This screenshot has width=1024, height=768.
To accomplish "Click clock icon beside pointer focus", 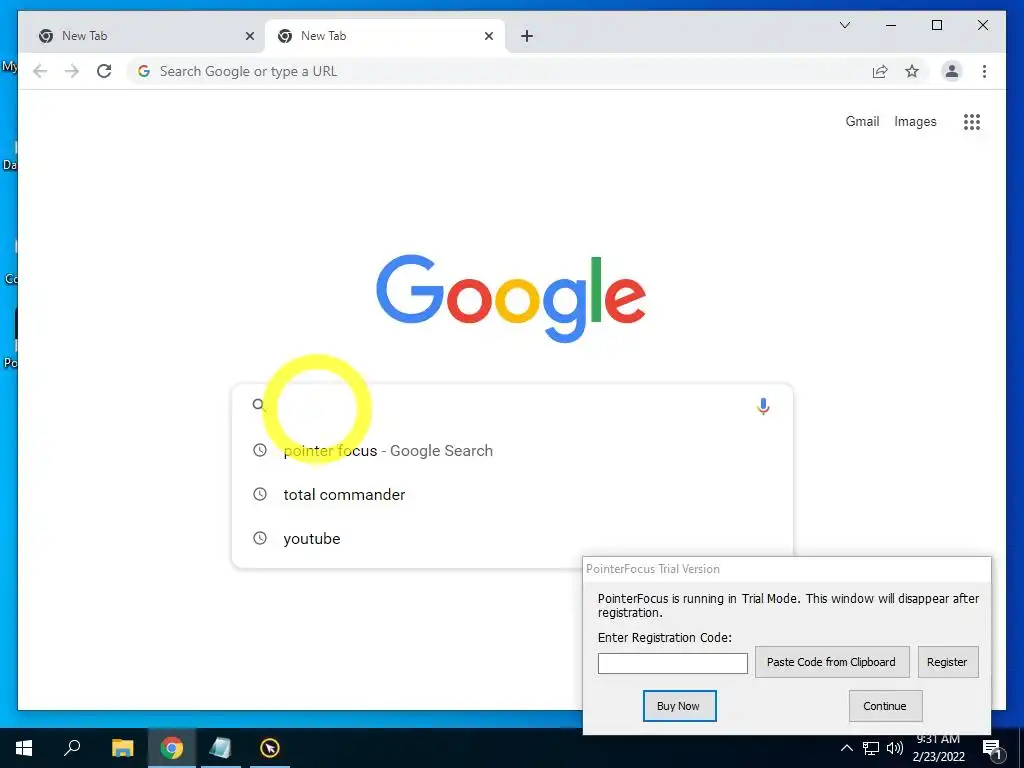I will (x=260, y=450).
